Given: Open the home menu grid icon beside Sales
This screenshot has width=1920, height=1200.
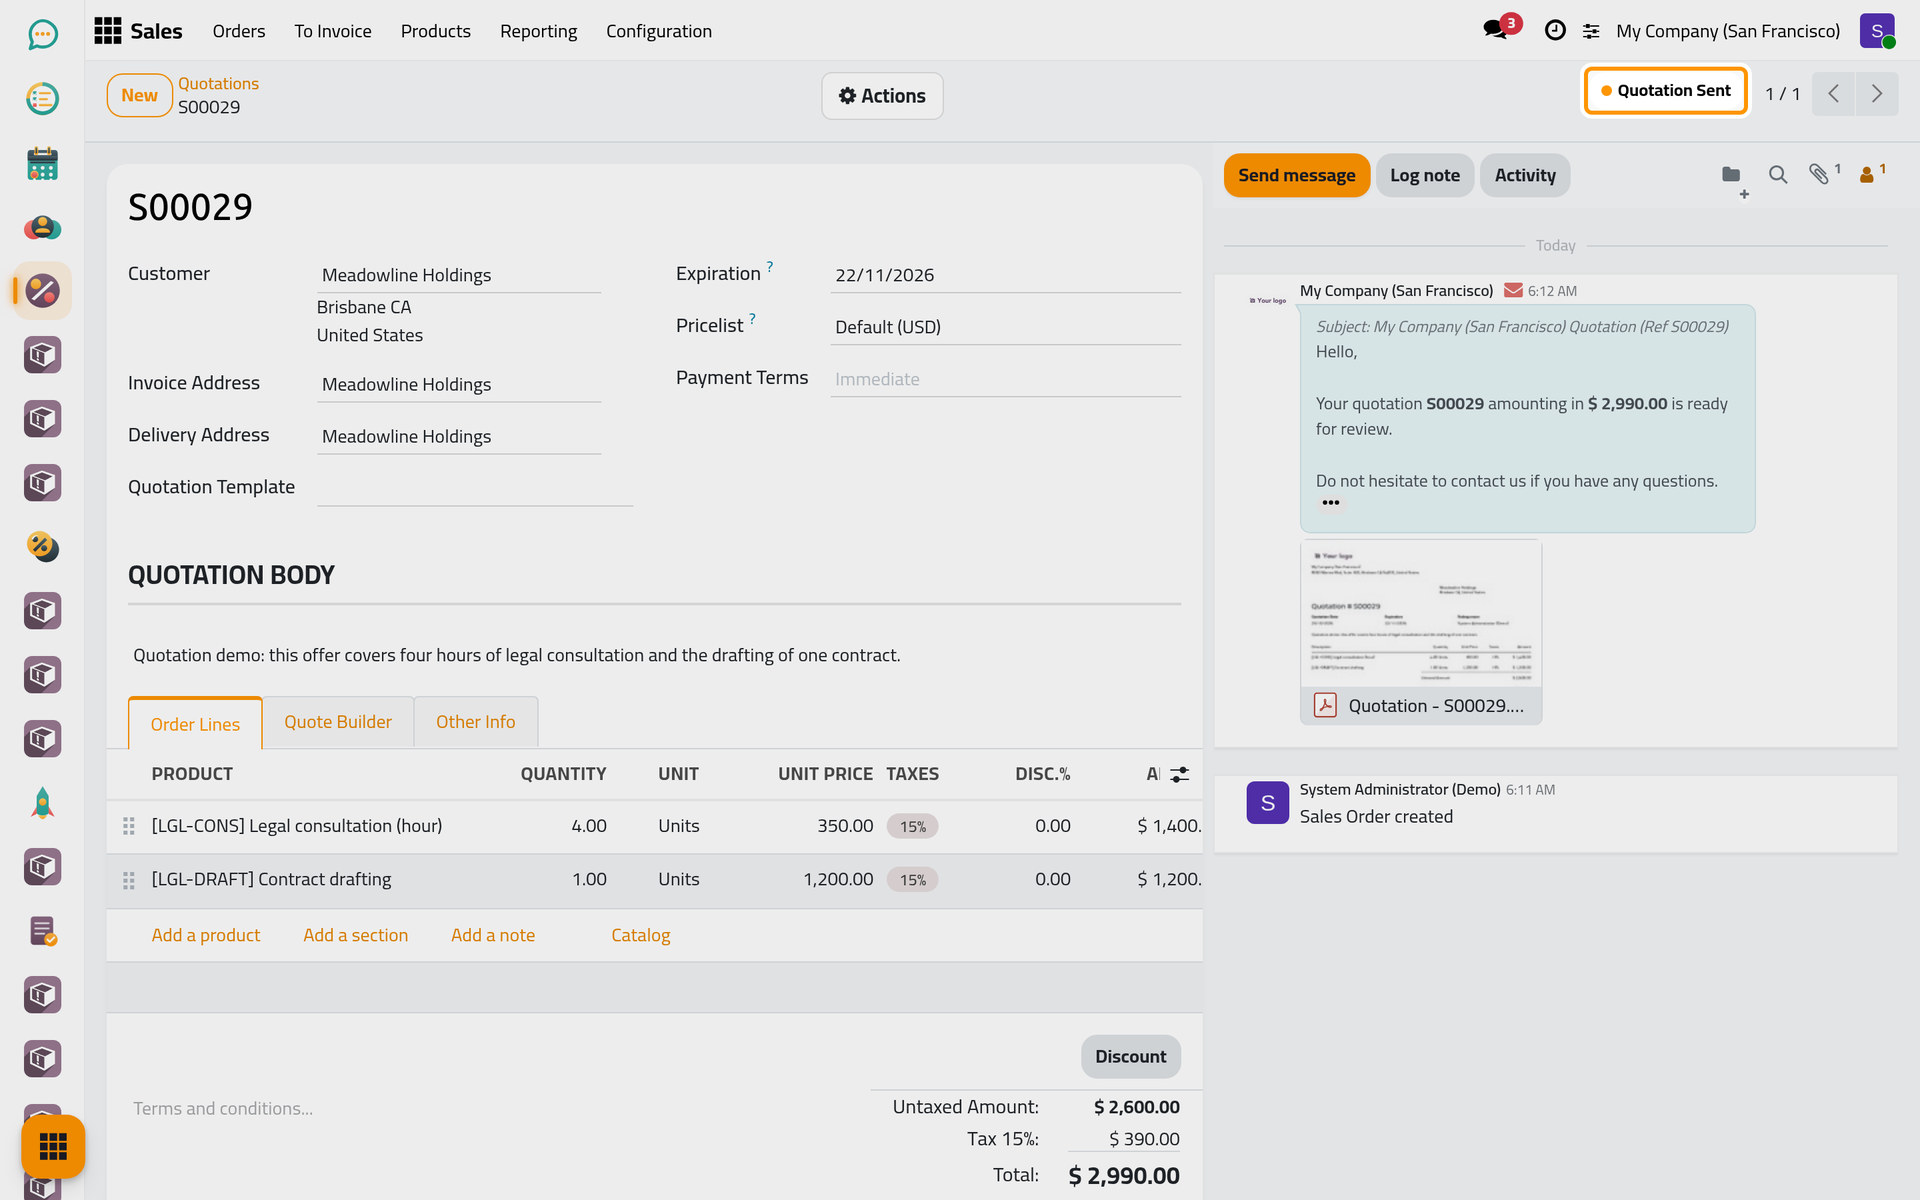Looking at the screenshot, I should click(107, 31).
